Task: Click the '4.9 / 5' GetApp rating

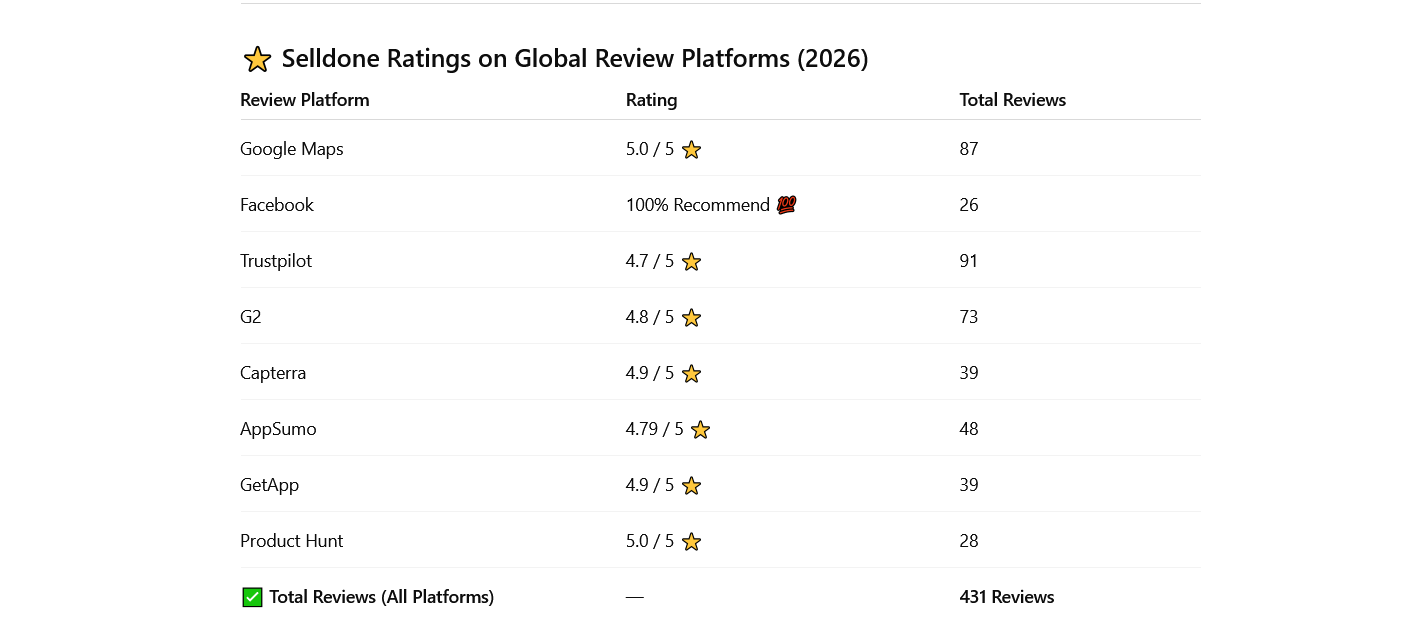Action: (x=650, y=485)
